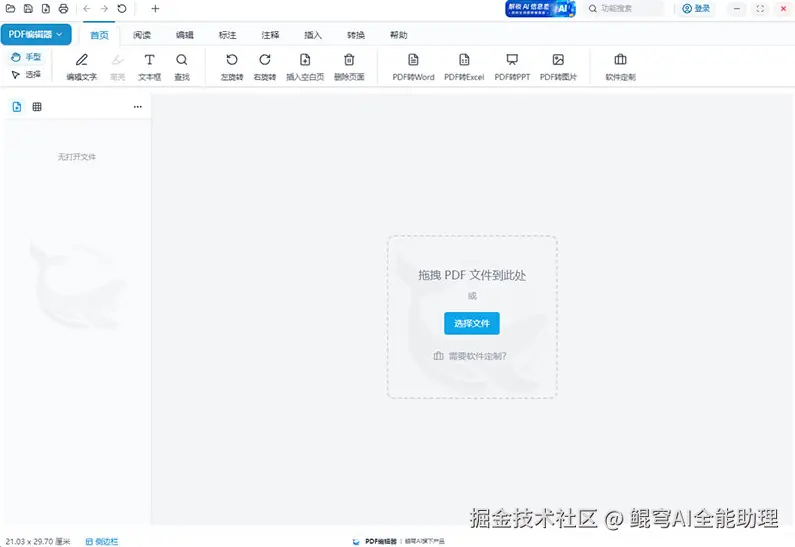Click the AI banner in title bar

[540, 9]
